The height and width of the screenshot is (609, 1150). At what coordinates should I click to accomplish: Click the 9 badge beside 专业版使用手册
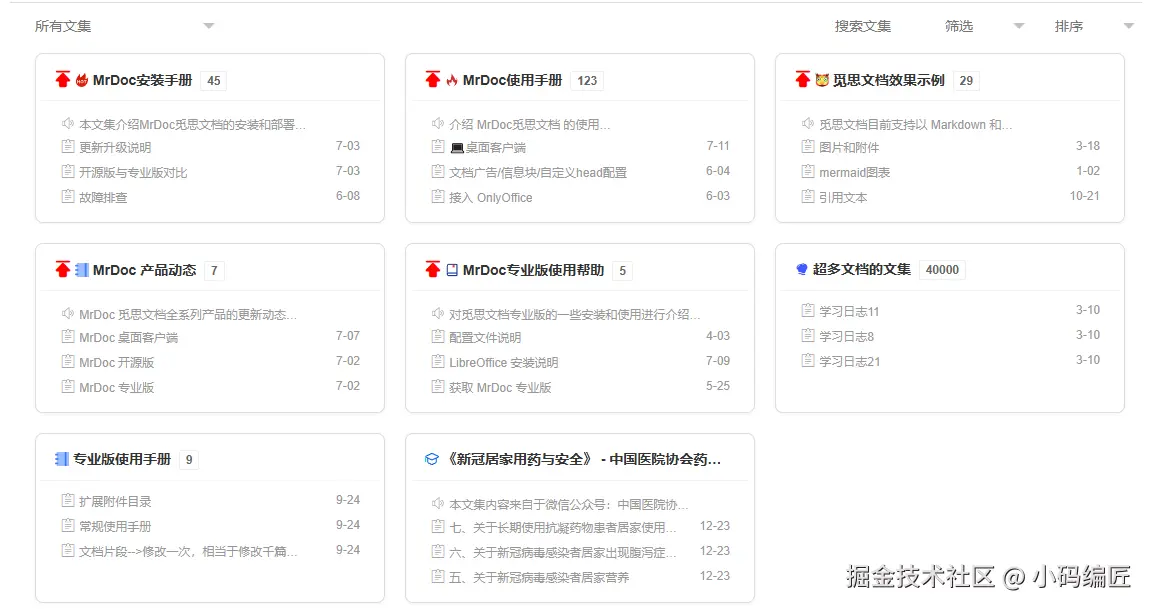pos(188,460)
